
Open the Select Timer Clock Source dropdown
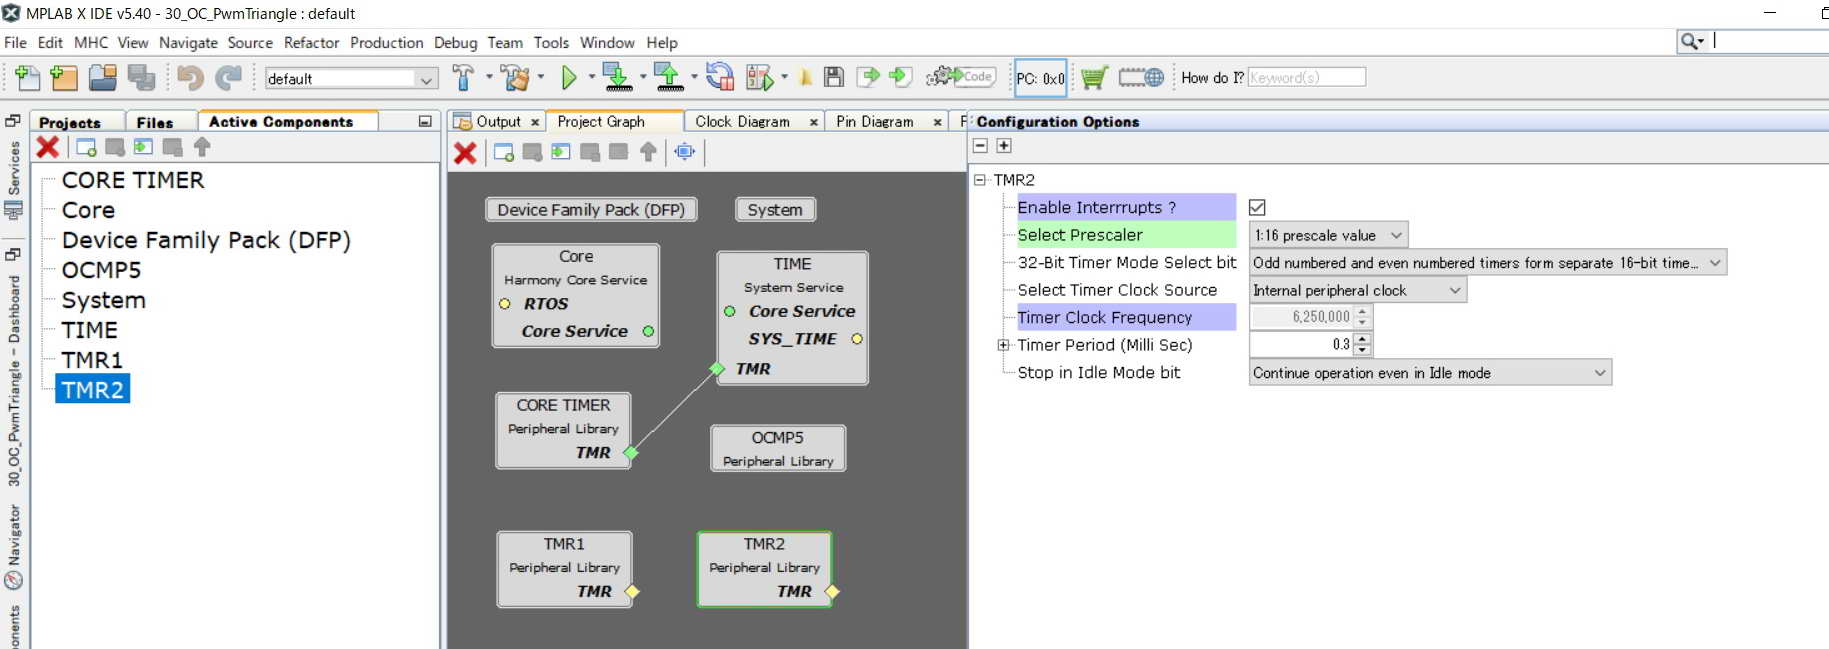(1358, 290)
